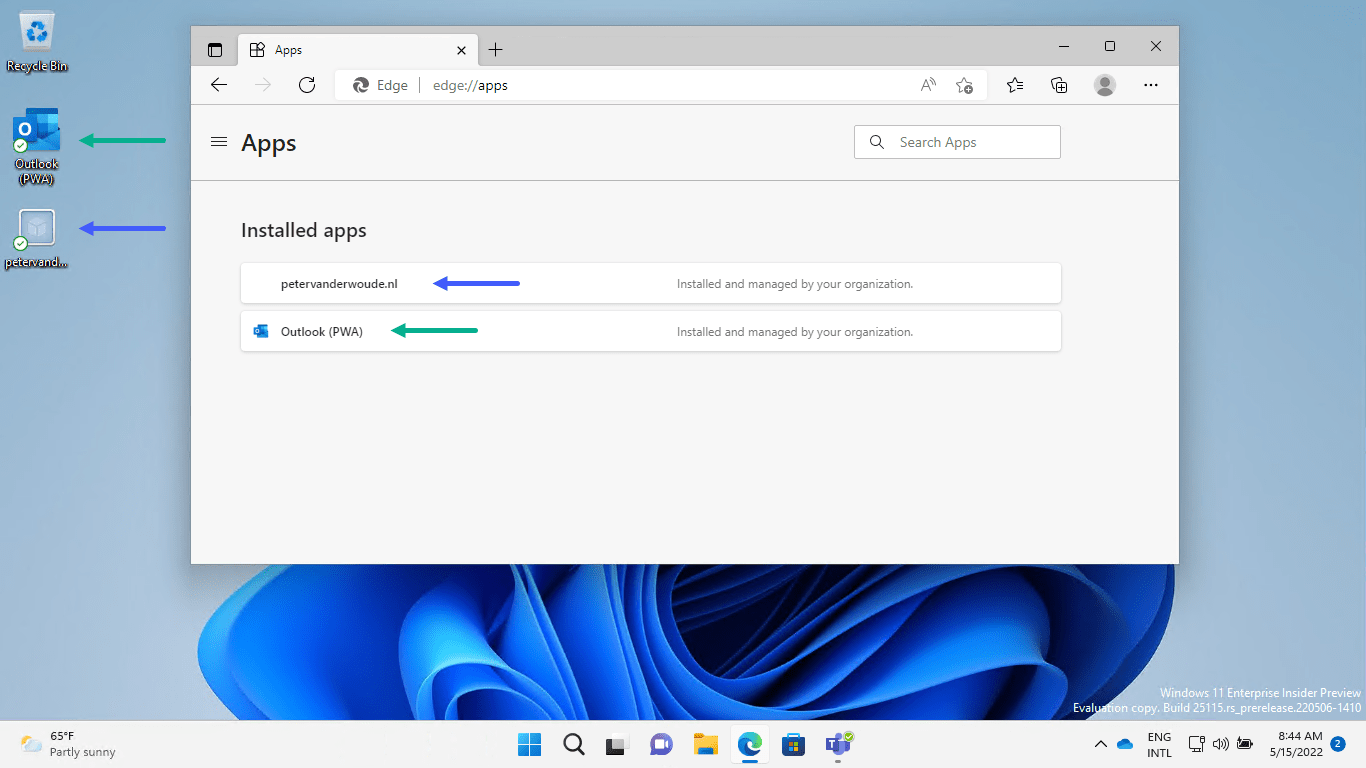
Task: Open the Edge settings menu (three dots)
Action: (1151, 85)
